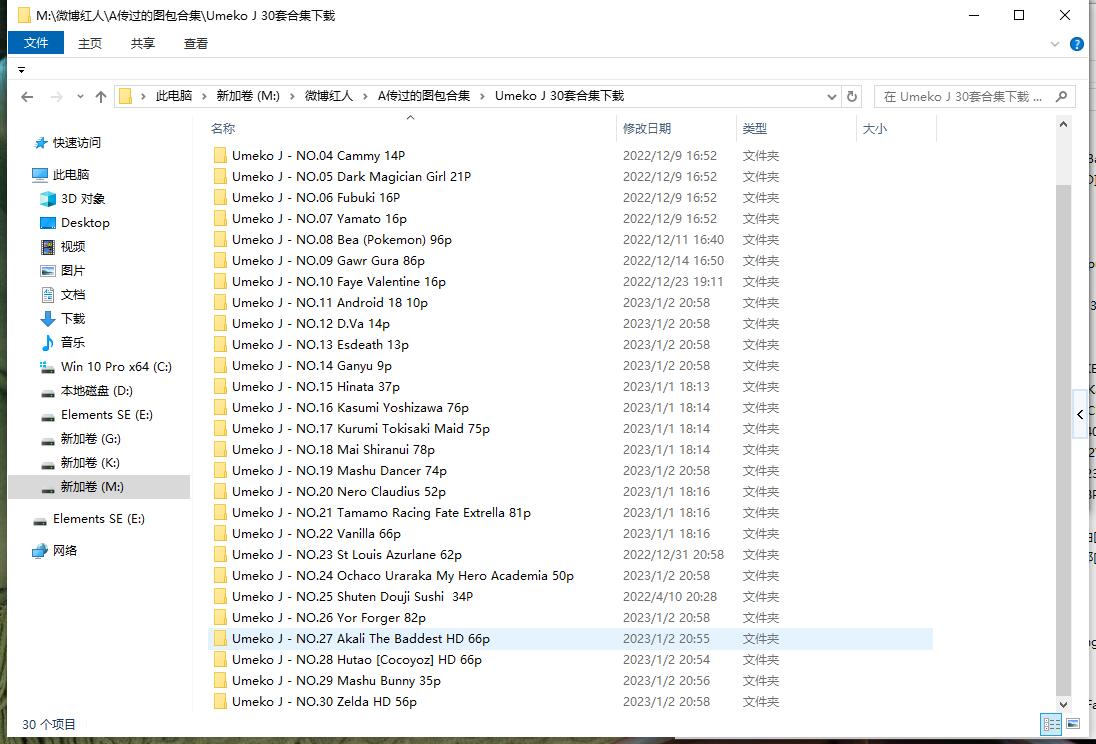Switch to the 查看 ribbon tab
The height and width of the screenshot is (744, 1096).
196,43
